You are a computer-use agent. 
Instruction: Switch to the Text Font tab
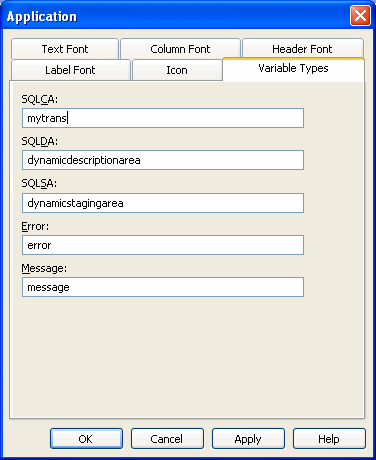point(65,49)
